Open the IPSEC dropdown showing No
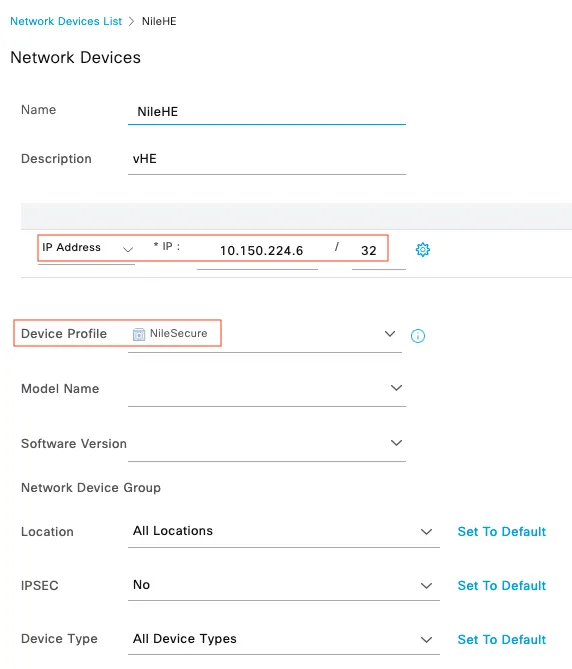Screen dimensions: 572x669 click(284, 585)
